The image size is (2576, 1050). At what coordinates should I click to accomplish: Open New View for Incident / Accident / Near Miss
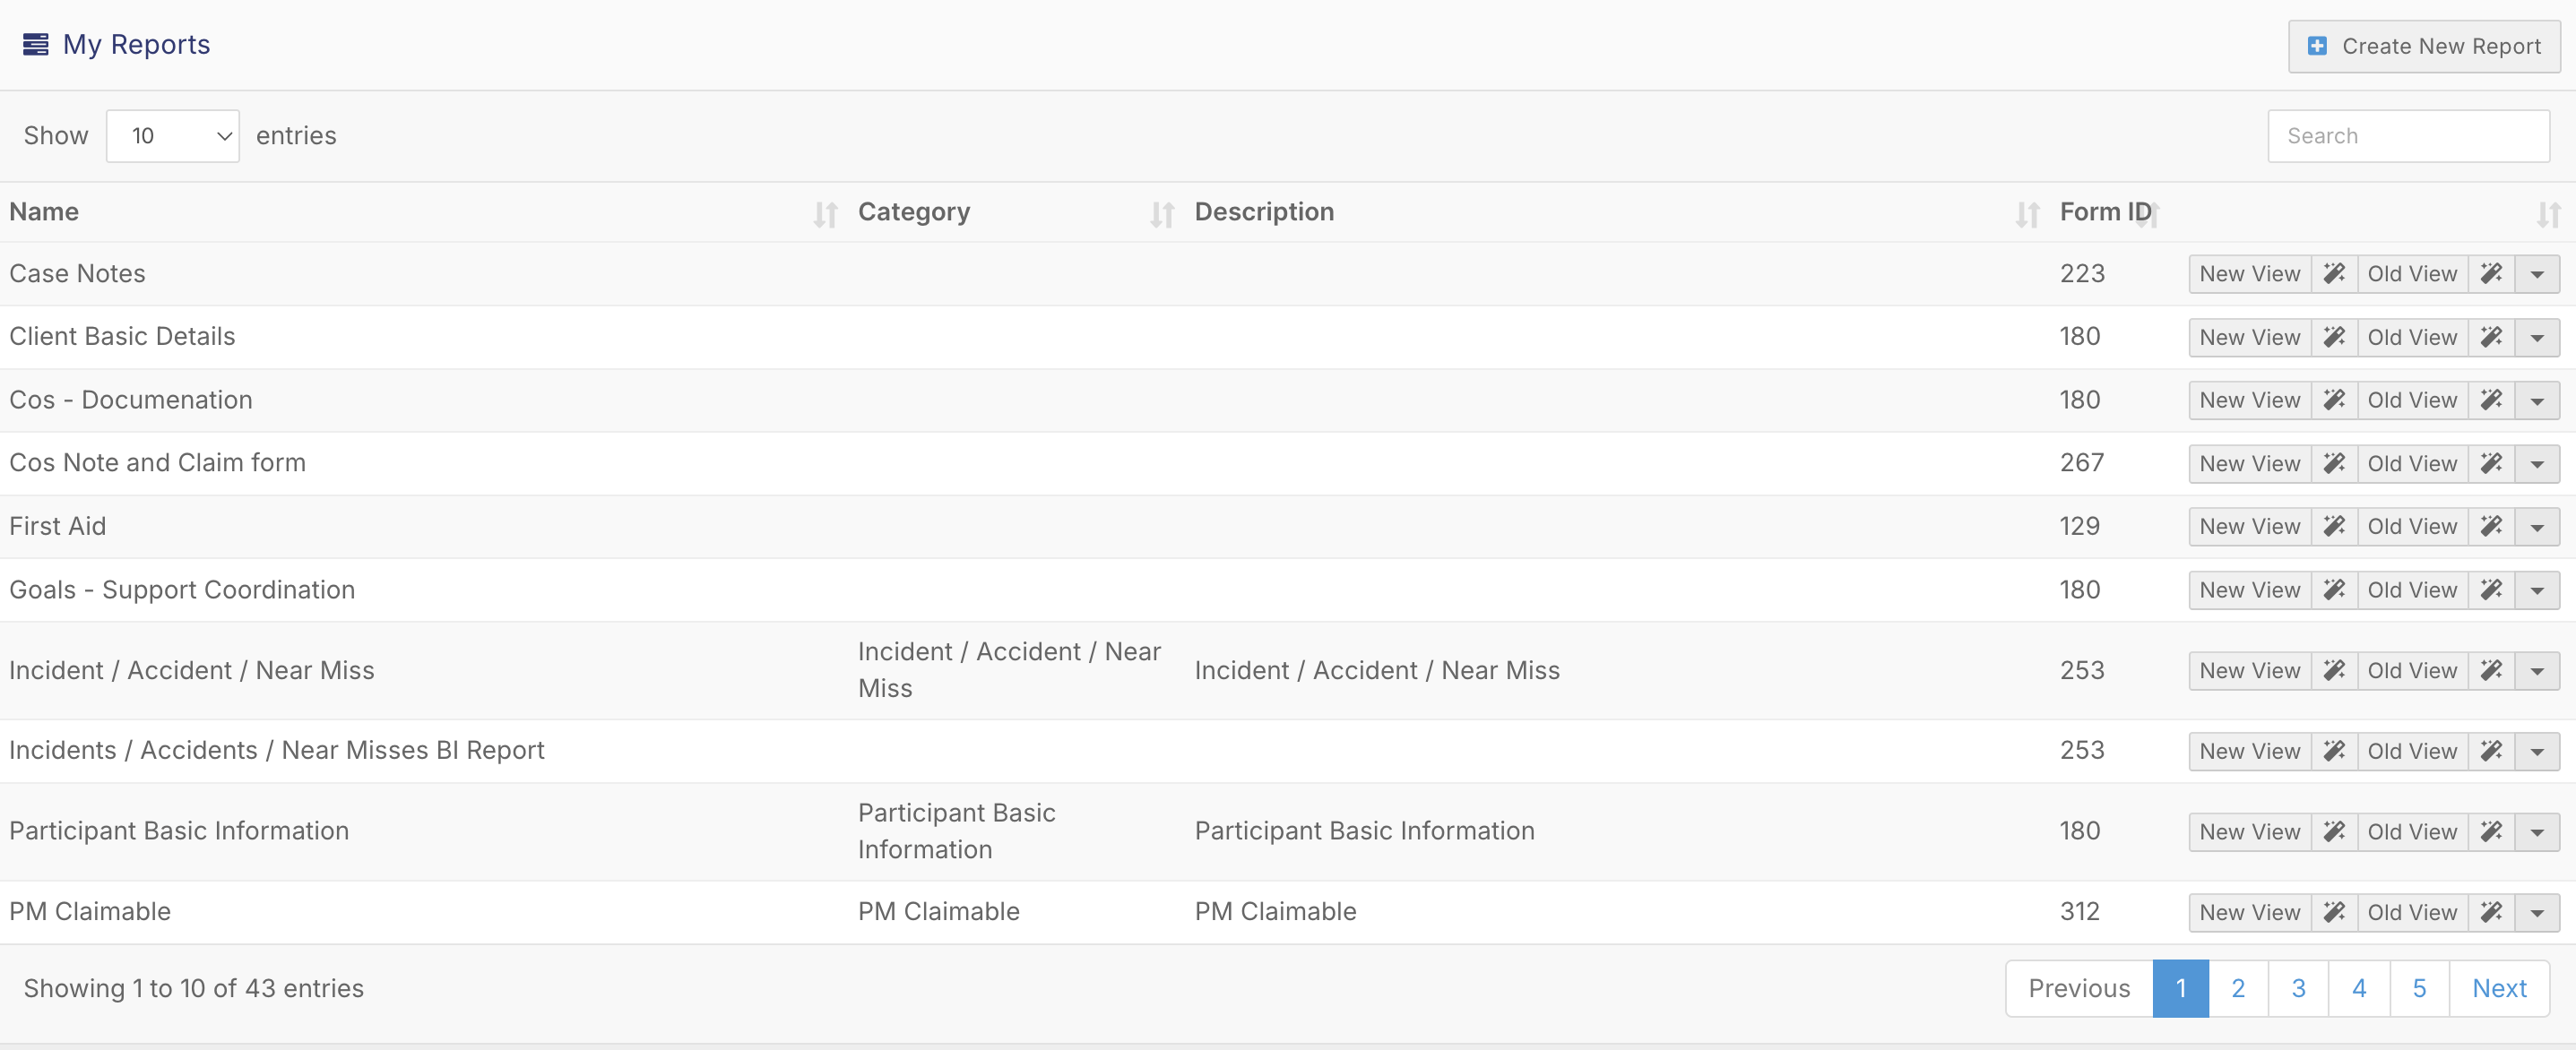[2250, 671]
